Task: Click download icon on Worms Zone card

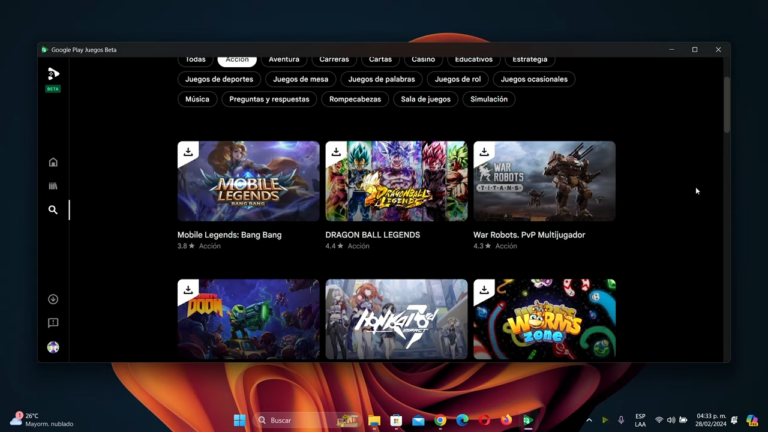Action: [484, 289]
